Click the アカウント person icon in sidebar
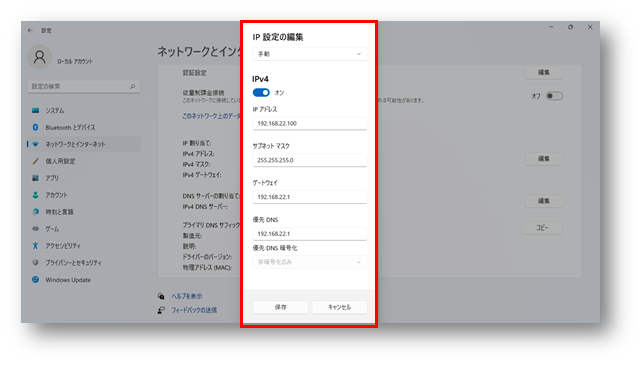The width and height of the screenshot is (642, 365). click(x=36, y=195)
